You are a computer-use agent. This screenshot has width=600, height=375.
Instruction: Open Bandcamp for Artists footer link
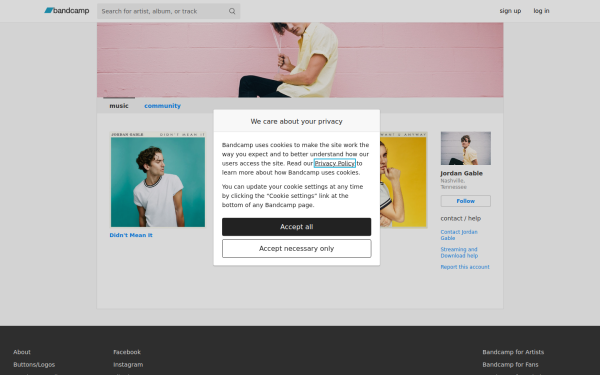coord(513,352)
